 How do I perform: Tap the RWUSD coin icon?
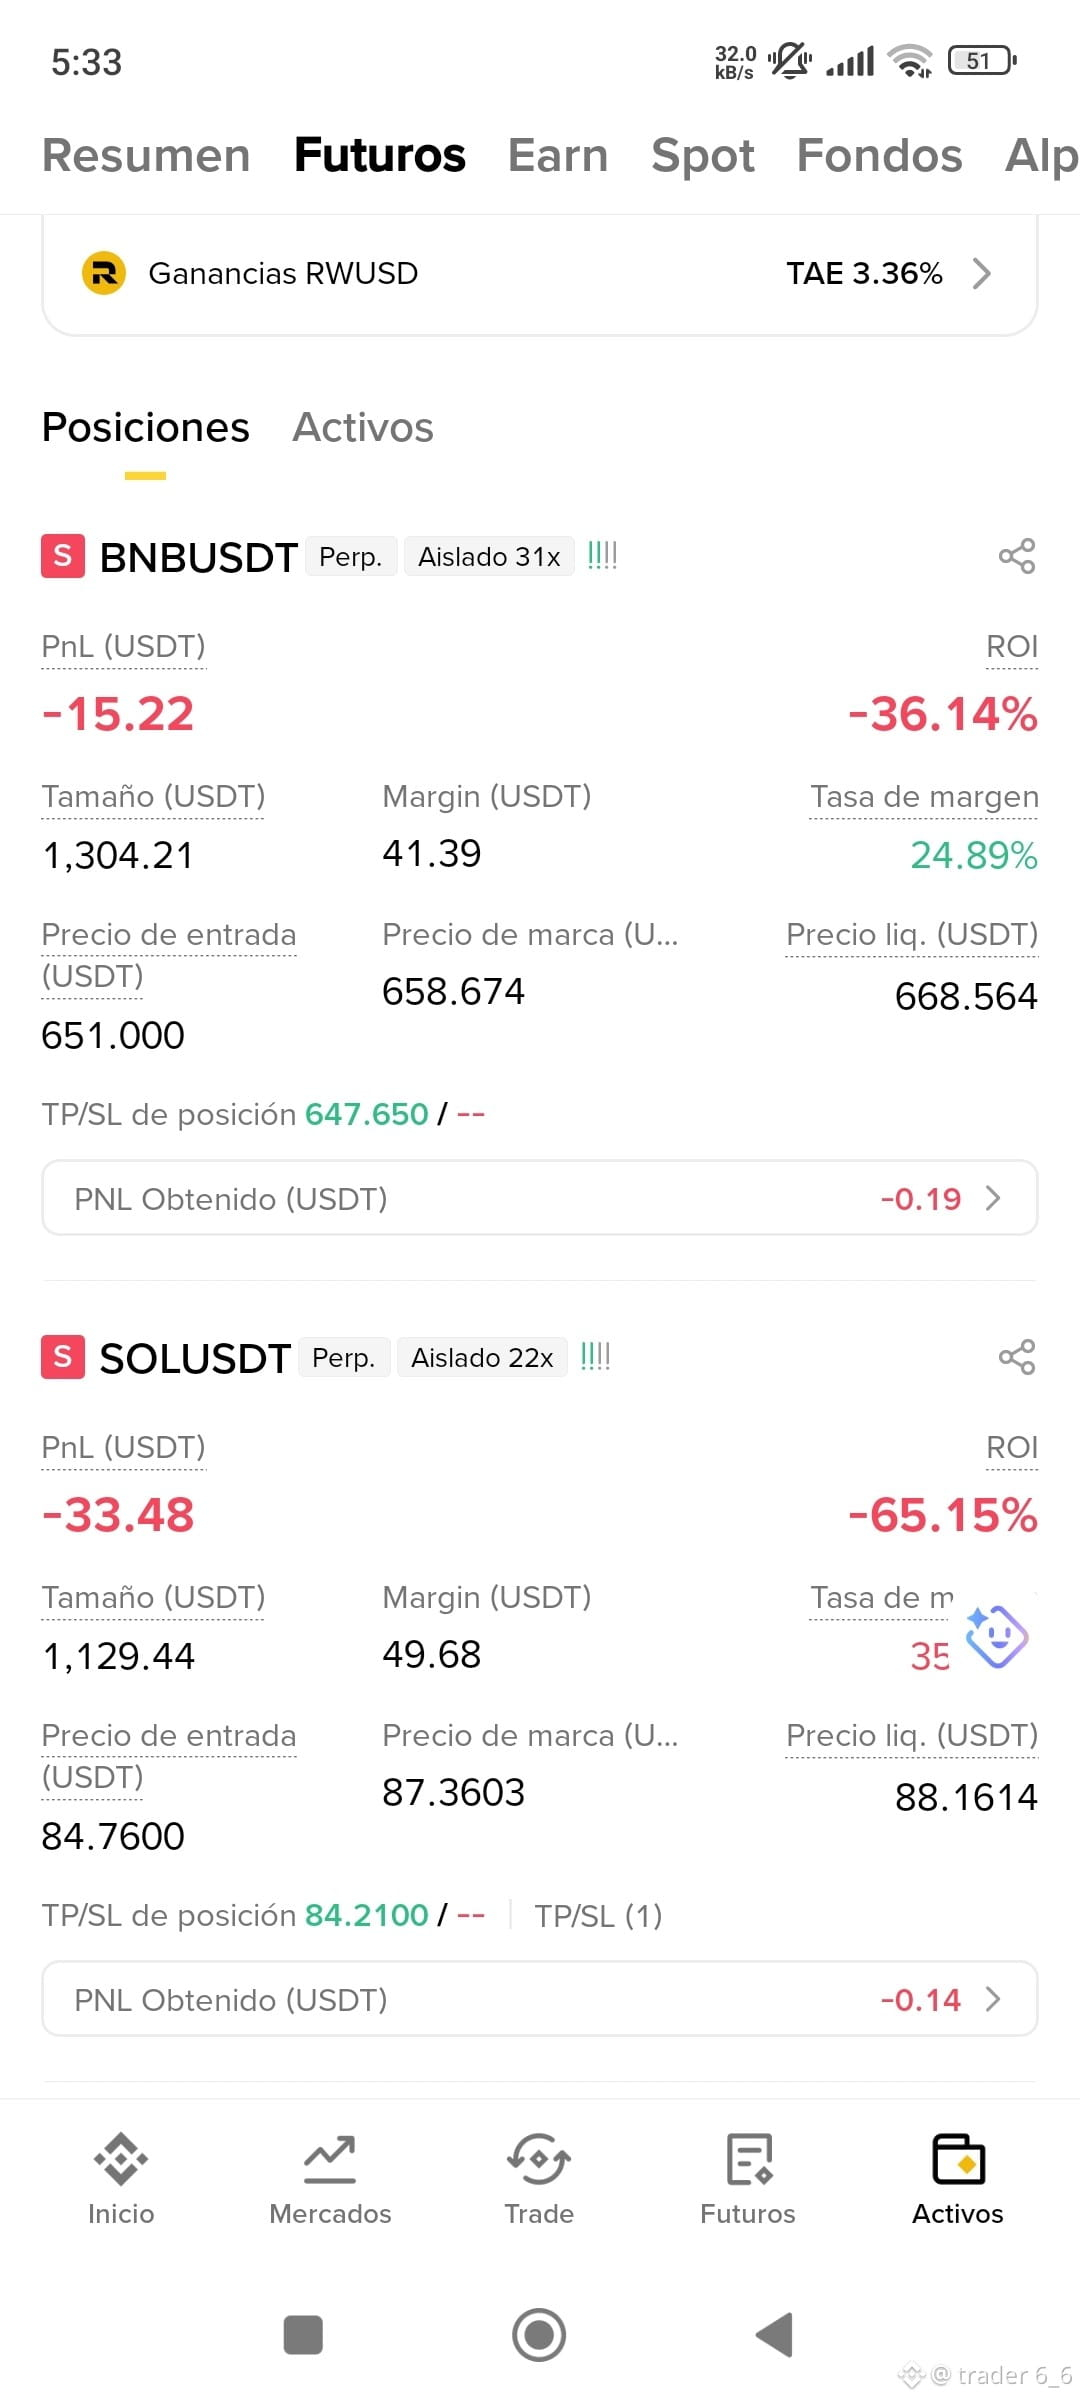tap(103, 273)
